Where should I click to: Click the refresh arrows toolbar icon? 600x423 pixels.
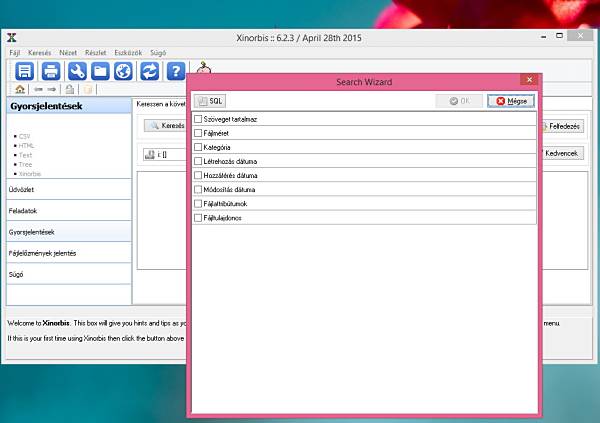coord(150,71)
